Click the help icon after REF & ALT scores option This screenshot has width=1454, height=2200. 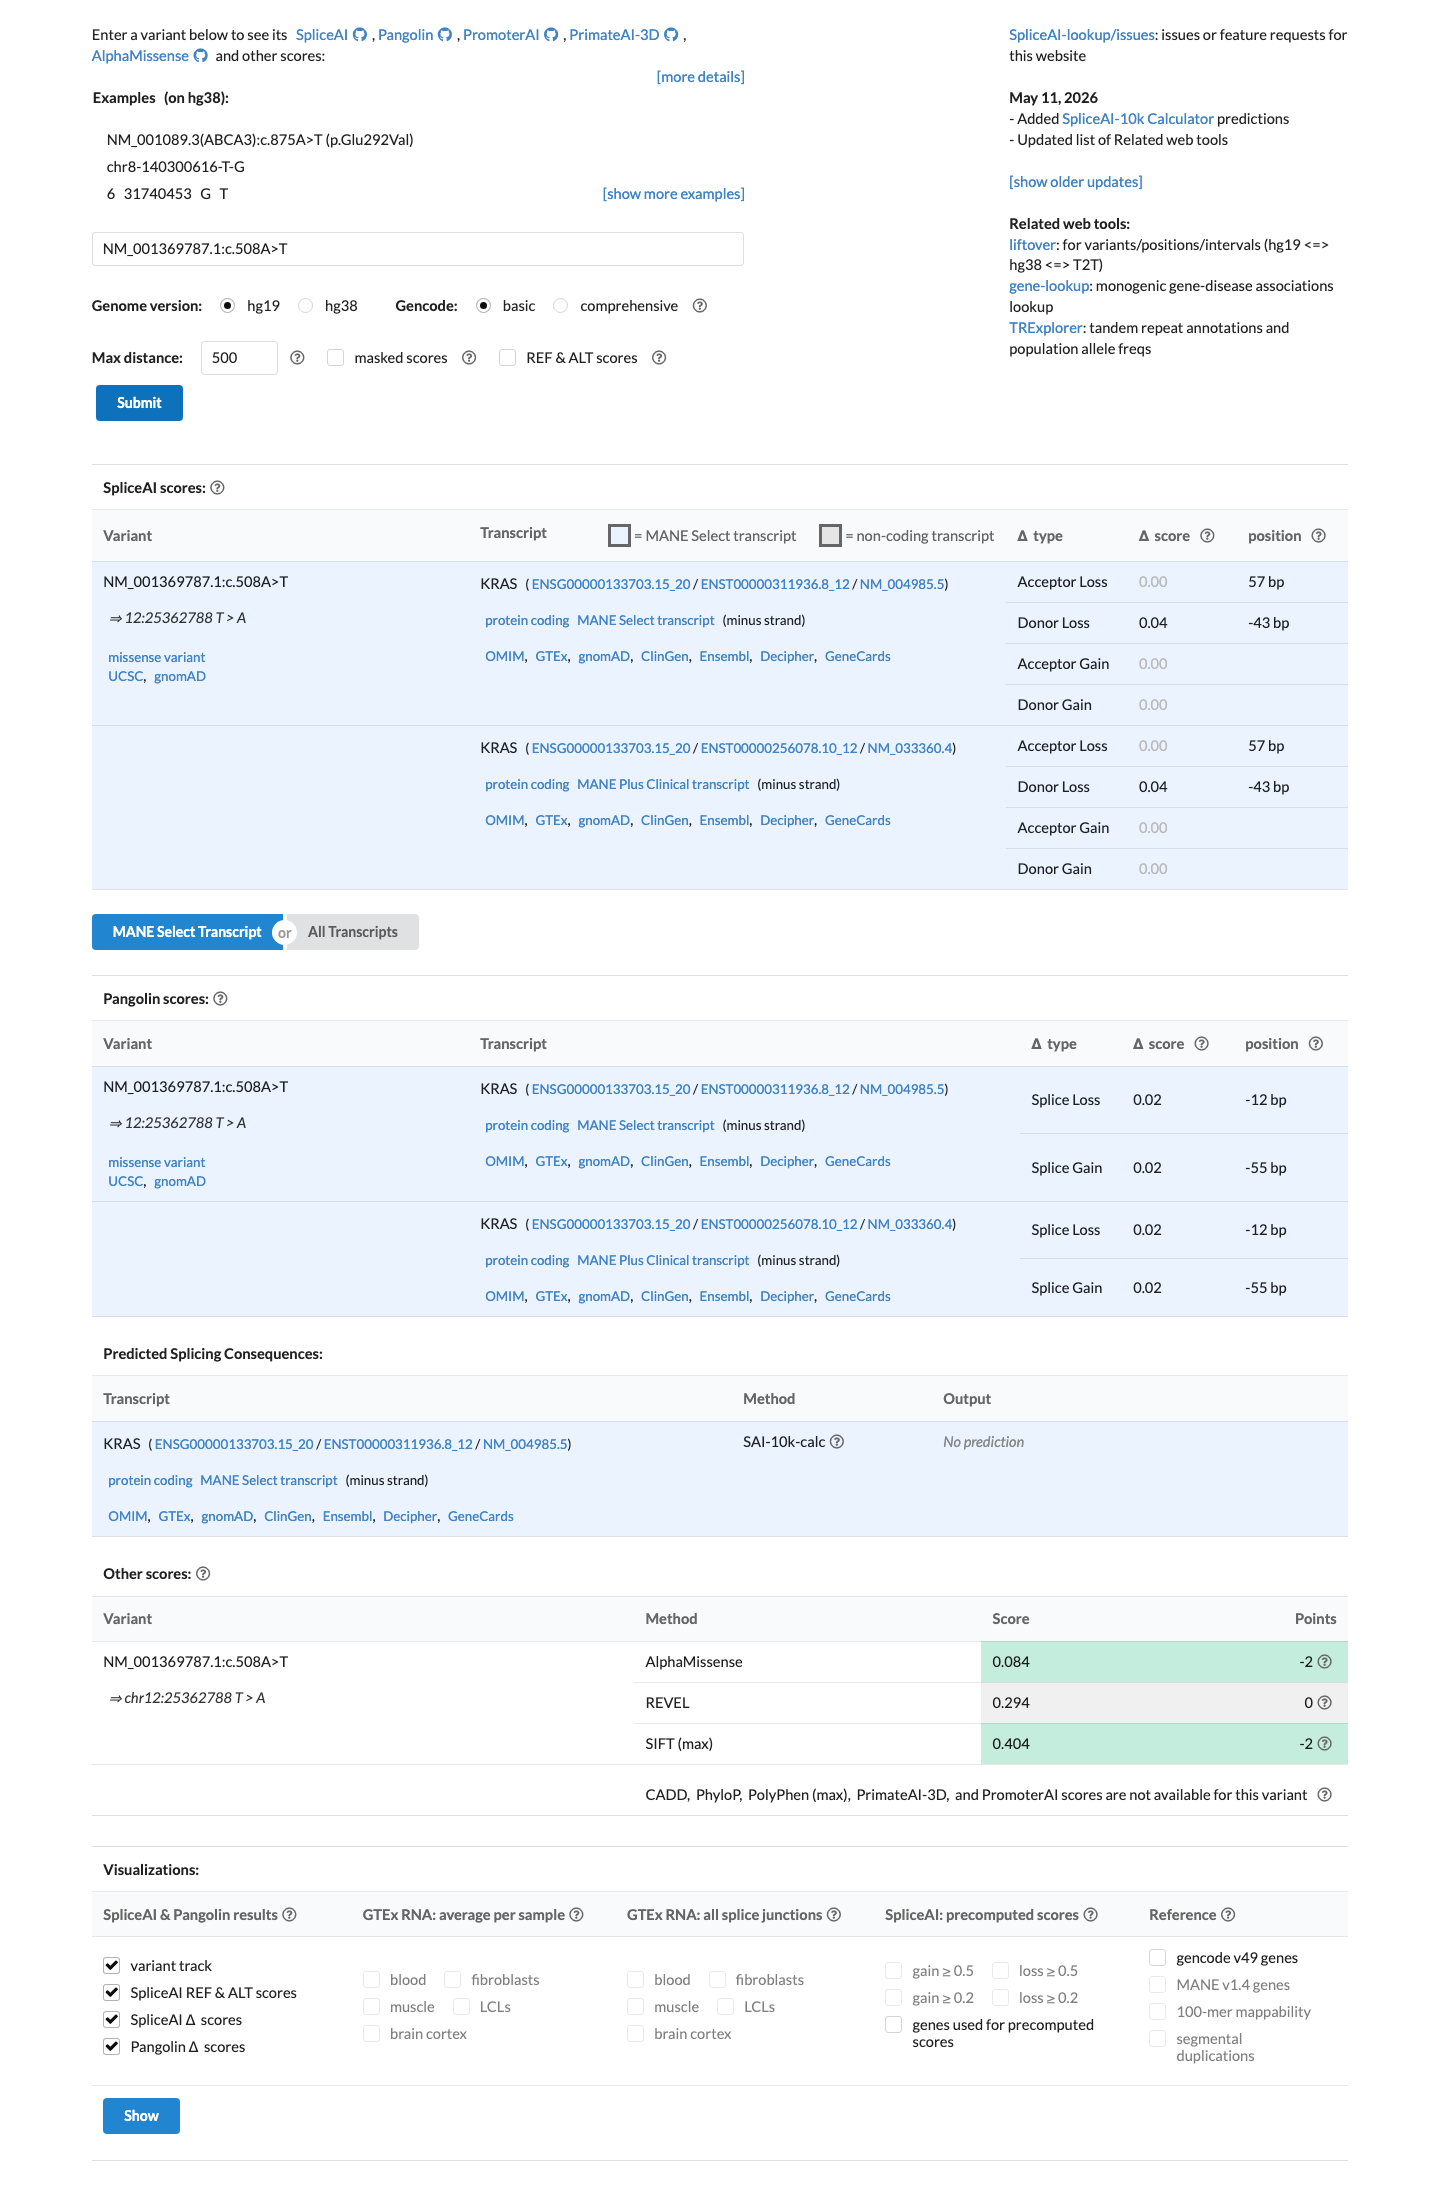point(659,358)
